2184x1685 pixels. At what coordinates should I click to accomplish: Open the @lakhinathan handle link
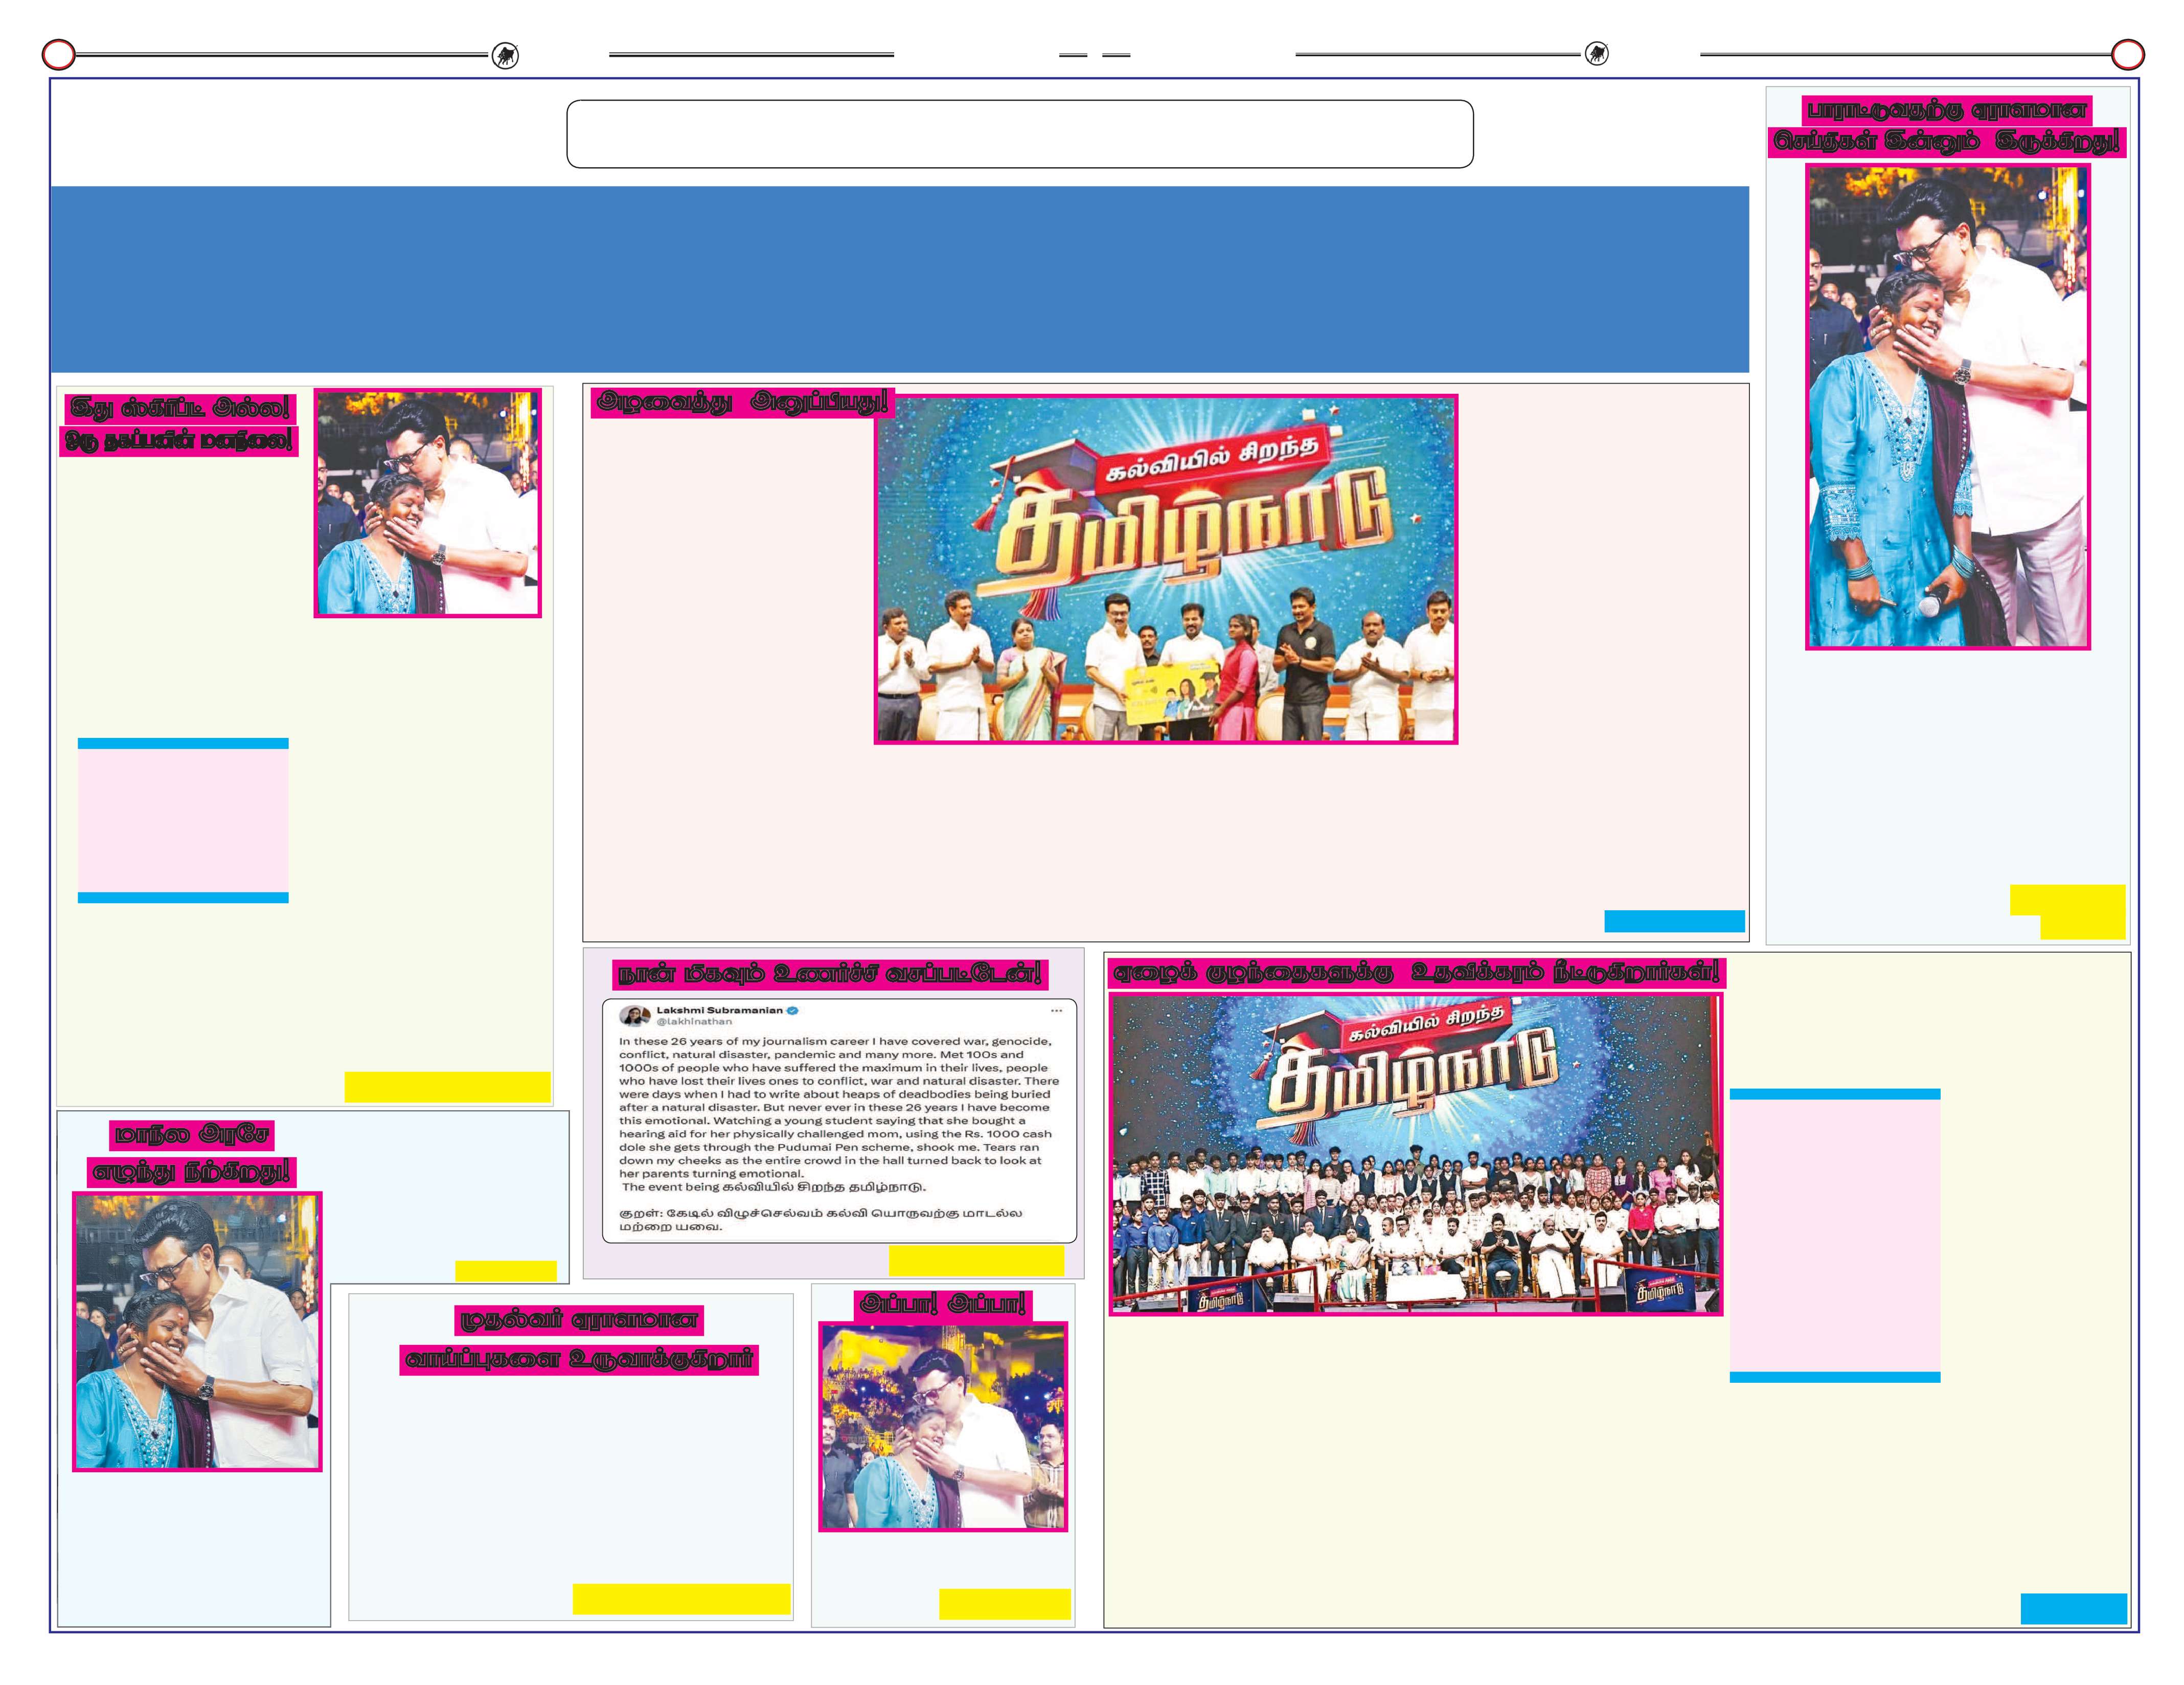694,1022
